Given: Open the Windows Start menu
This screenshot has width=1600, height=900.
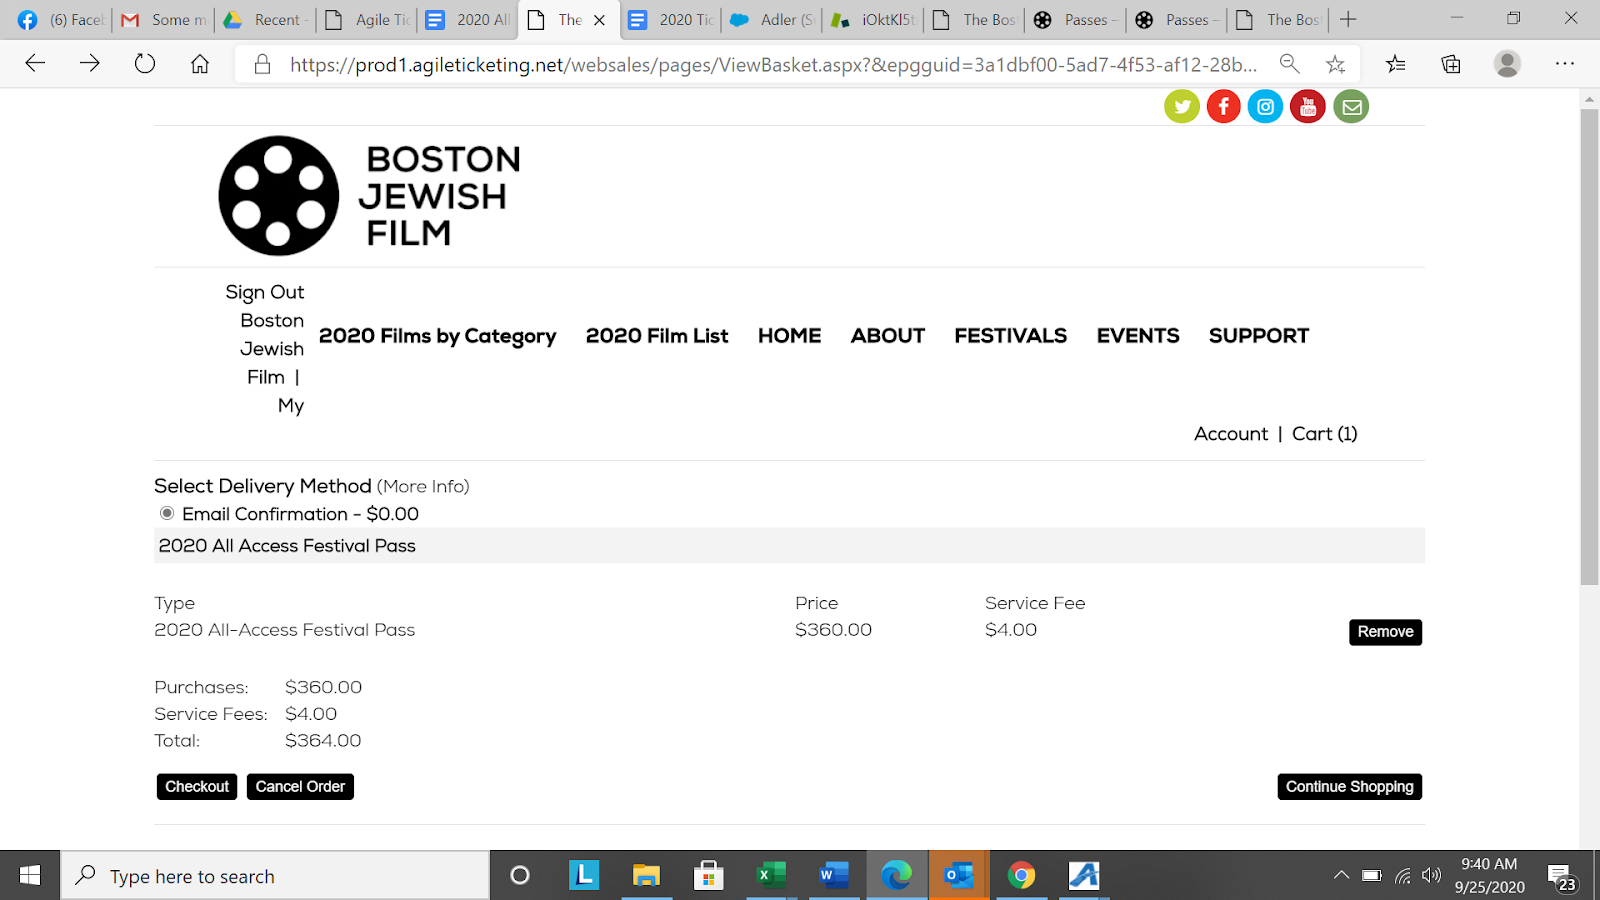Looking at the screenshot, I should 30,876.
